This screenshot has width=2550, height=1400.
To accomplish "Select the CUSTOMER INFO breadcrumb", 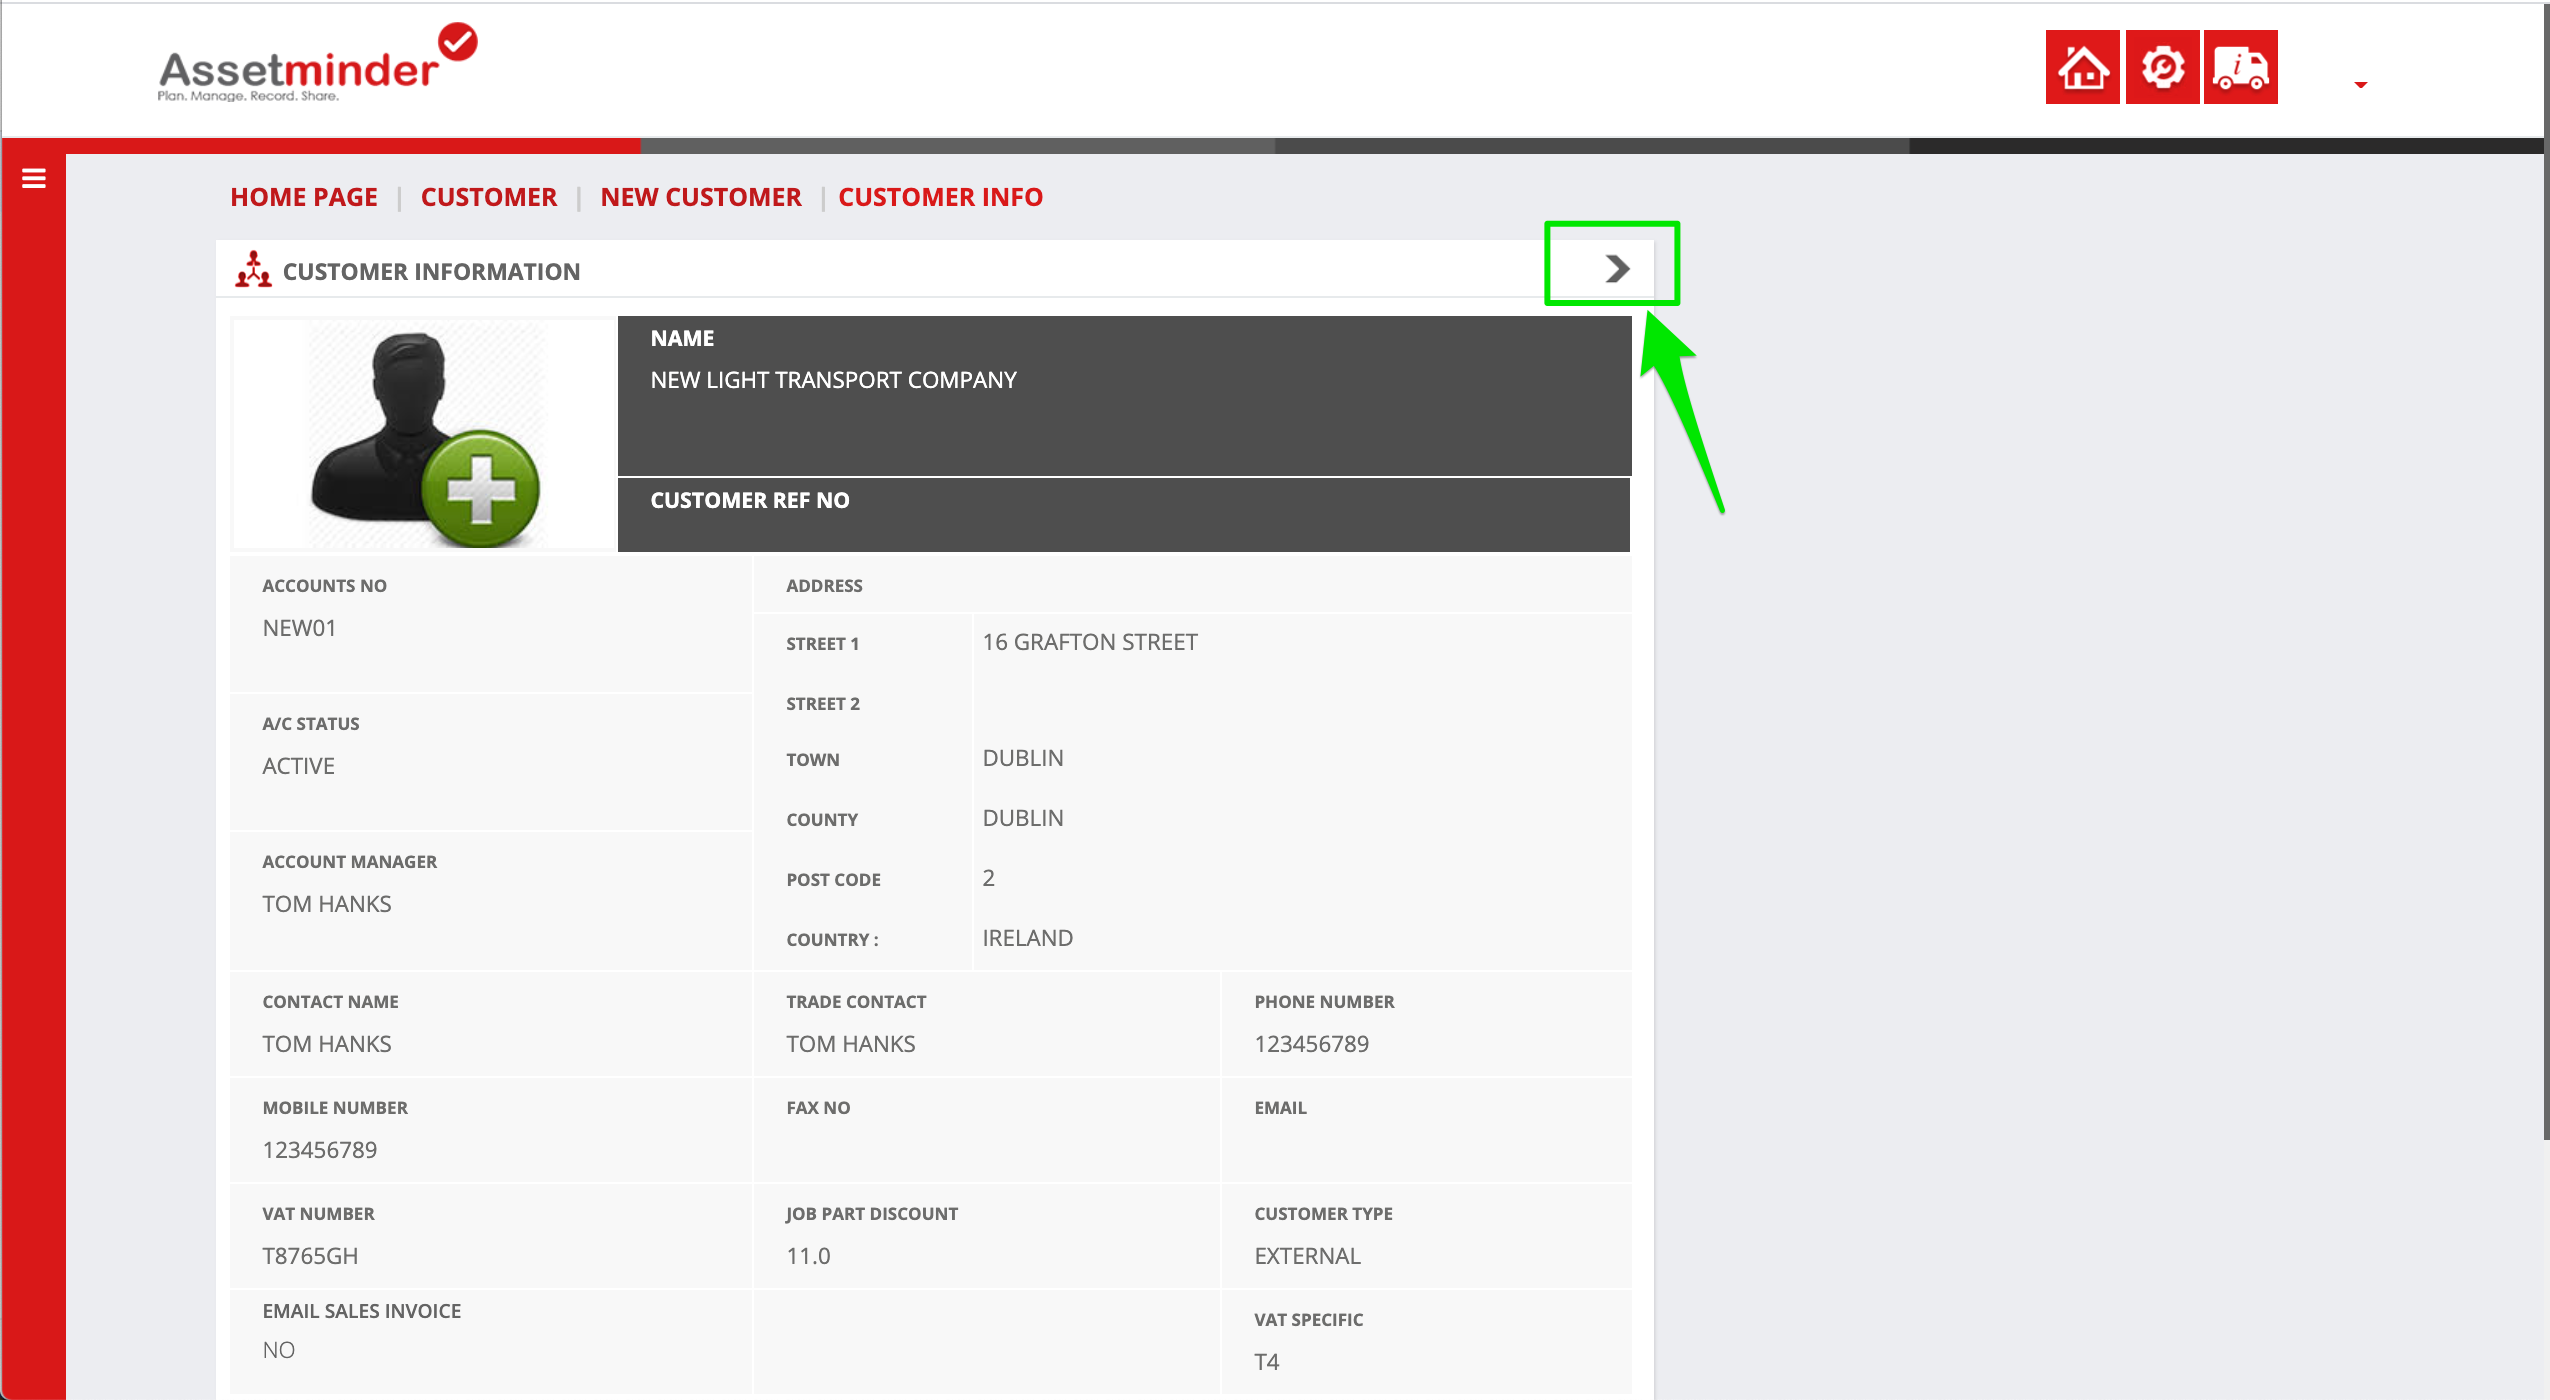I will pos(940,197).
